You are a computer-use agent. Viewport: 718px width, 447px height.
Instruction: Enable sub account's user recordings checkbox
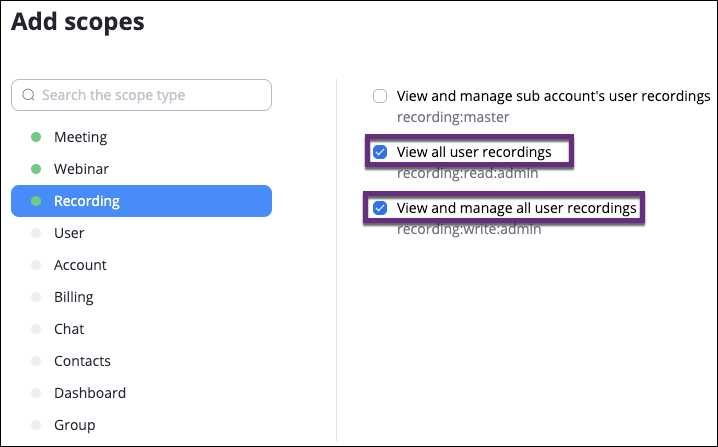(380, 96)
